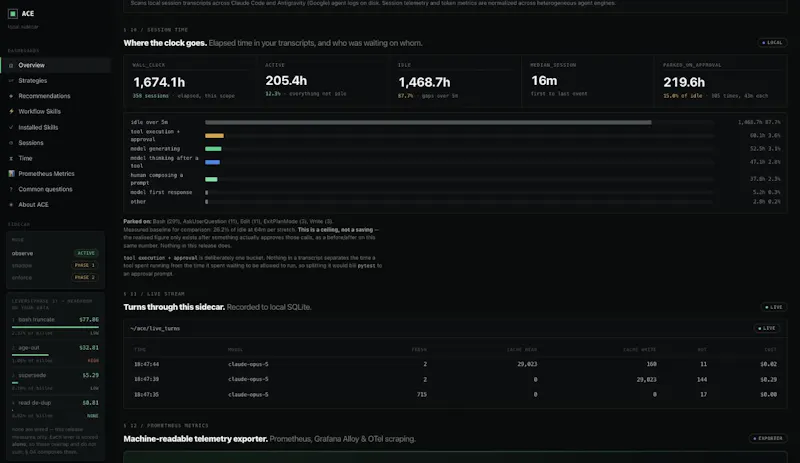
Task: Click the Workflow Skills lightning icon
Action: (x=11, y=111)
